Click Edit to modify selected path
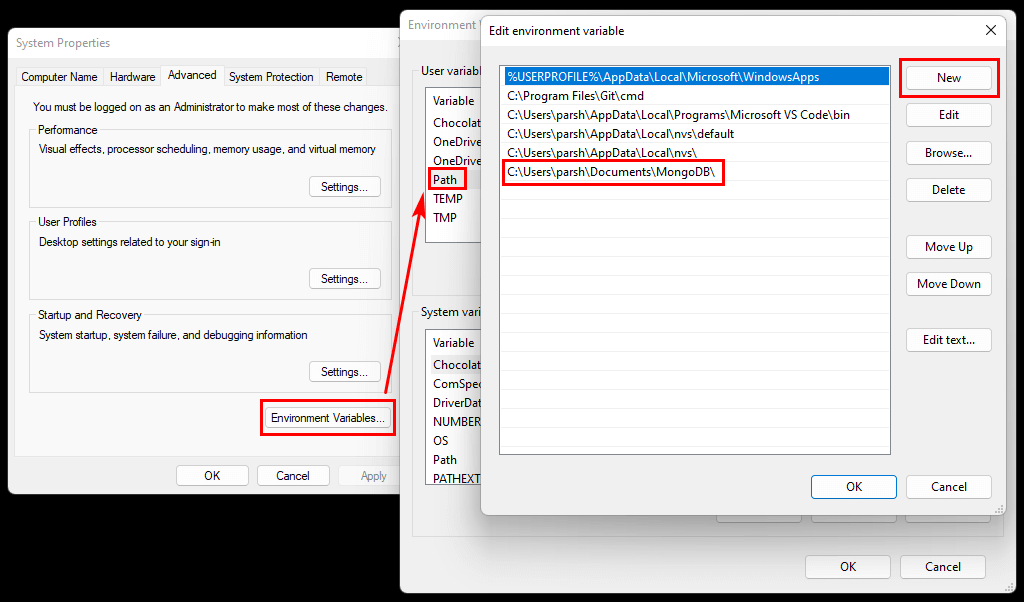Viewport: 1024px width, 602px height. click(947, 115)
